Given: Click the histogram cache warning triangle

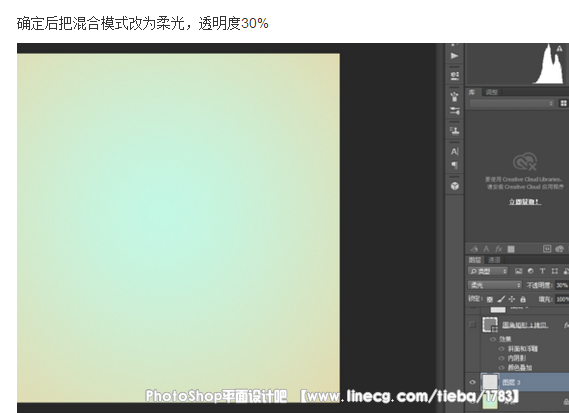Looking at the screenshot, I should 560,48.
